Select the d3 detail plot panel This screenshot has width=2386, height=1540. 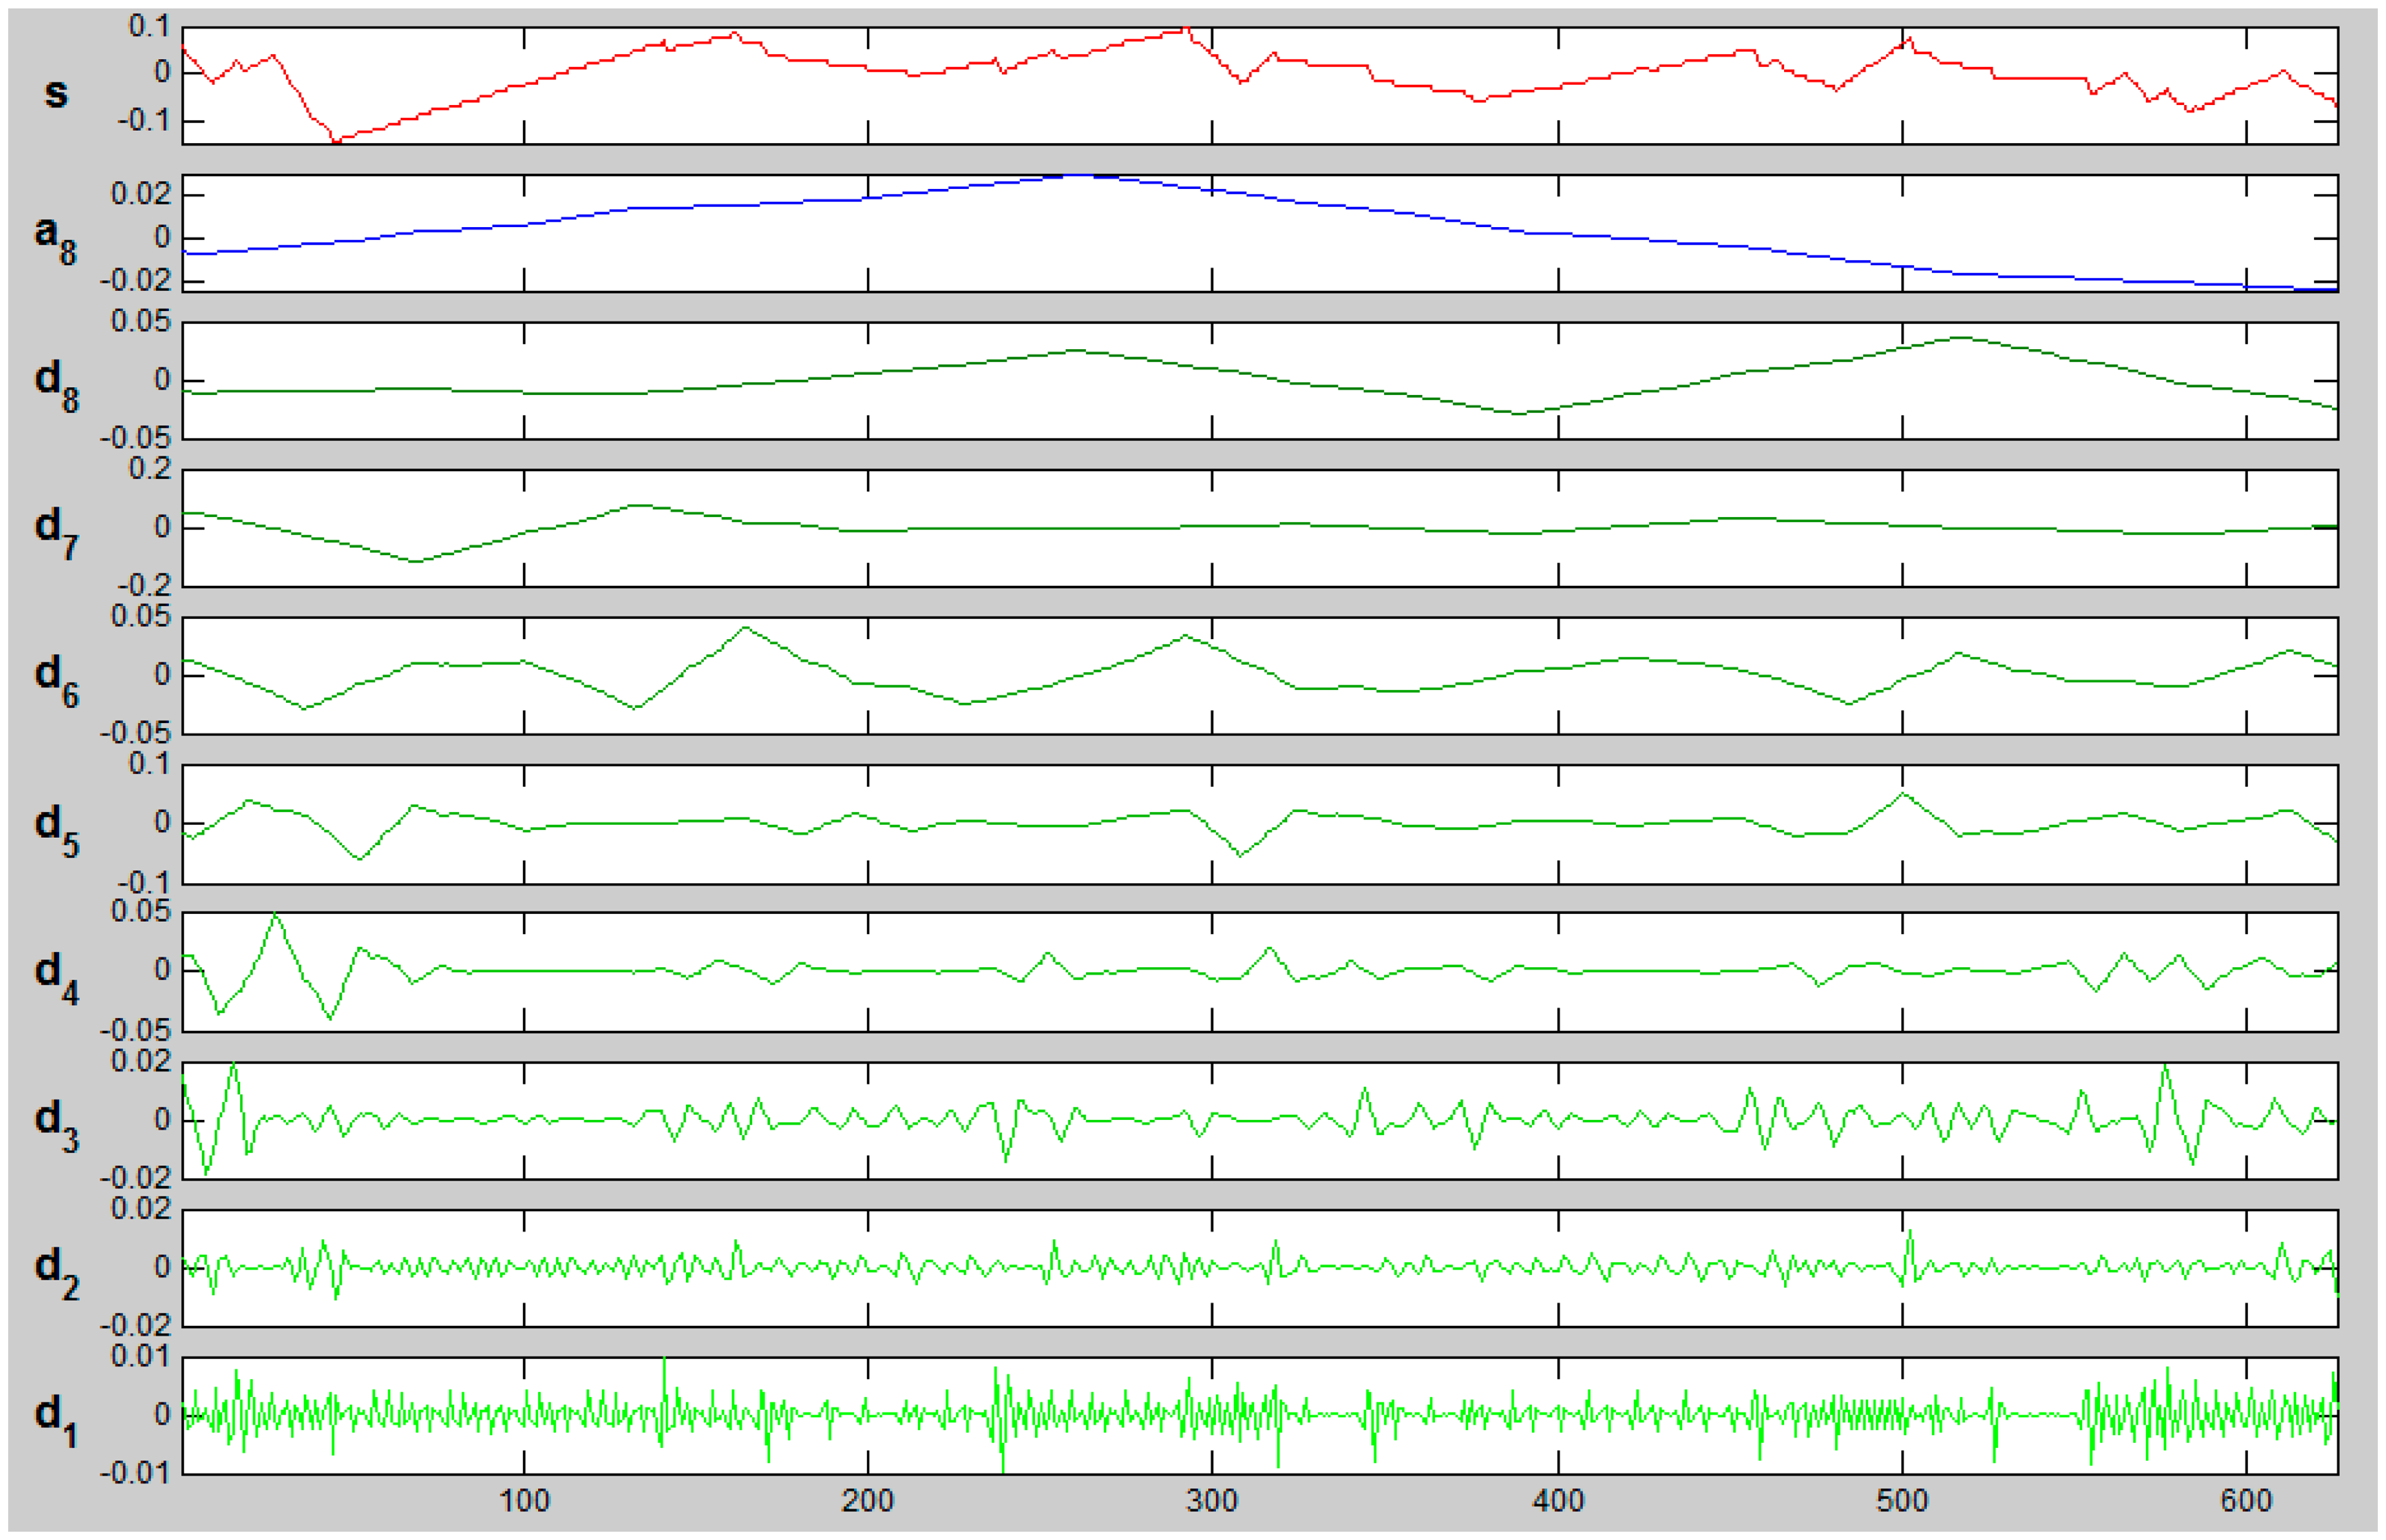click(1260, 1120)
